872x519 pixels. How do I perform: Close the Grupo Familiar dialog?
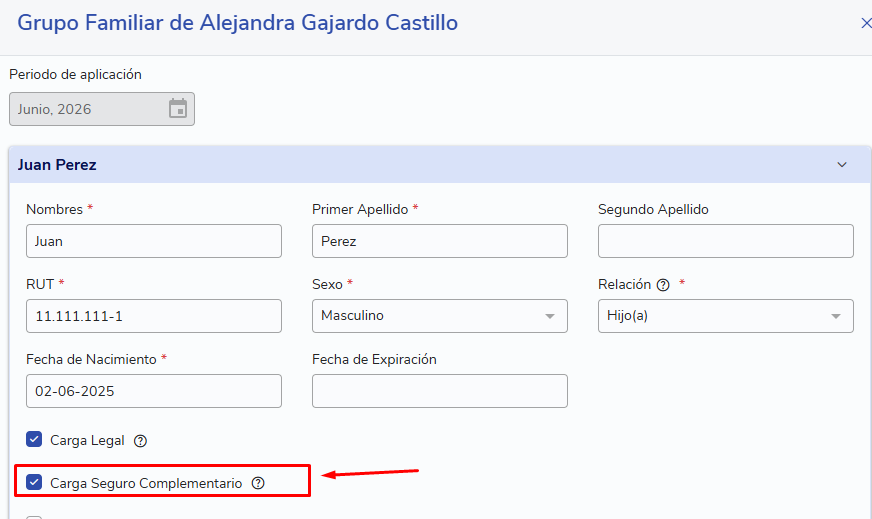pos(865,23)
